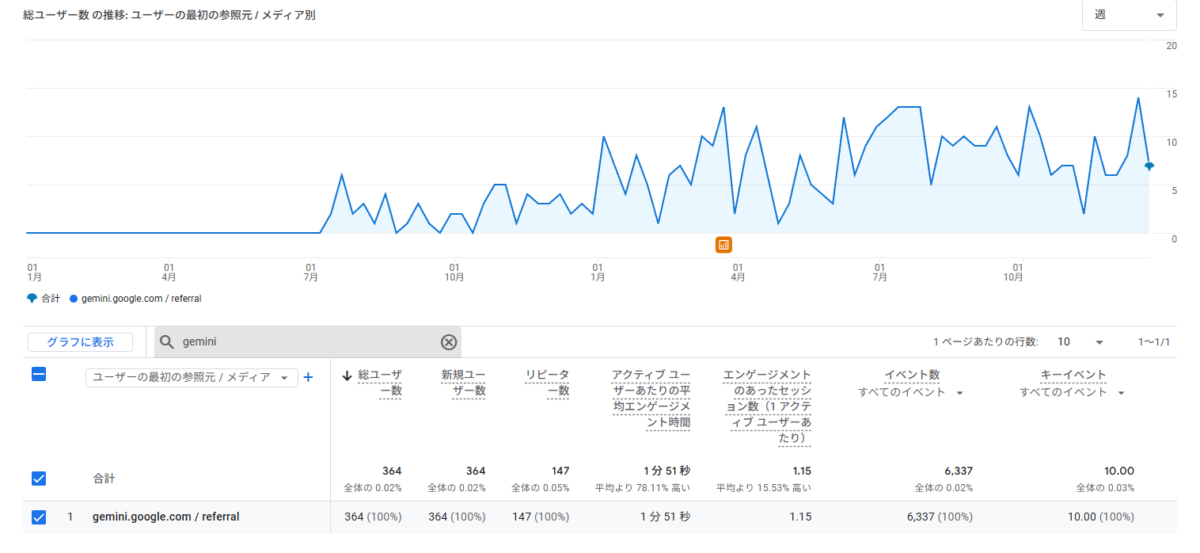
Task: Click the orange annotation marker on chart
Action: (x=724, y=244)
